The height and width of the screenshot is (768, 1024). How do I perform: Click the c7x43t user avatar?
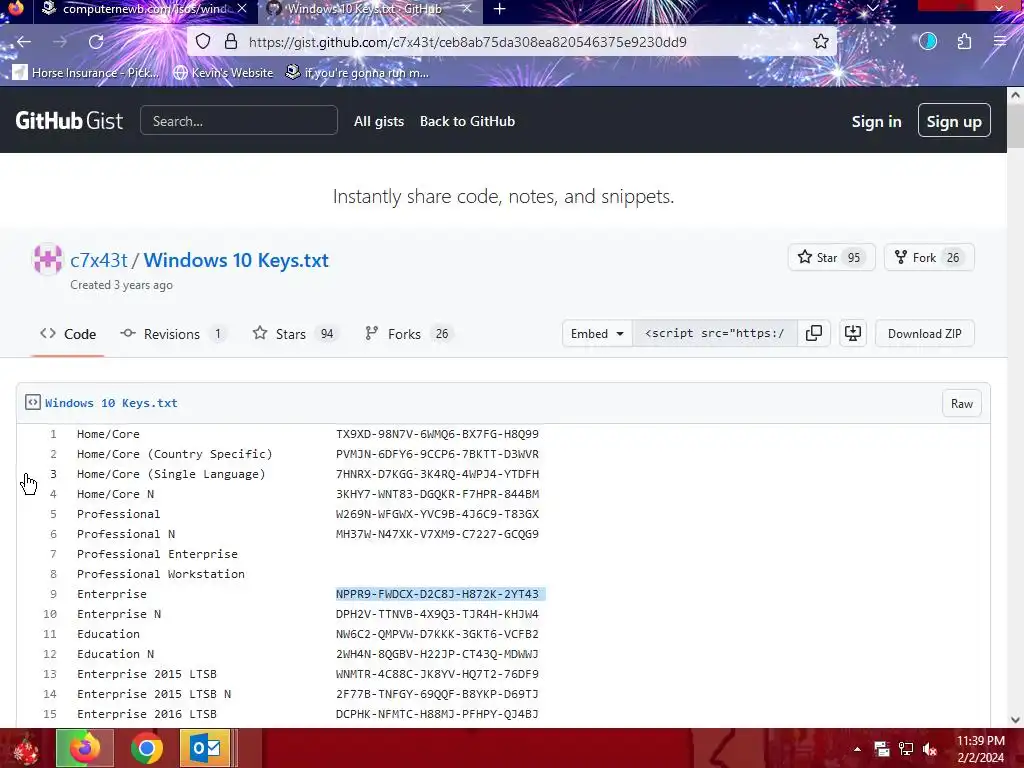coord(47,260)
